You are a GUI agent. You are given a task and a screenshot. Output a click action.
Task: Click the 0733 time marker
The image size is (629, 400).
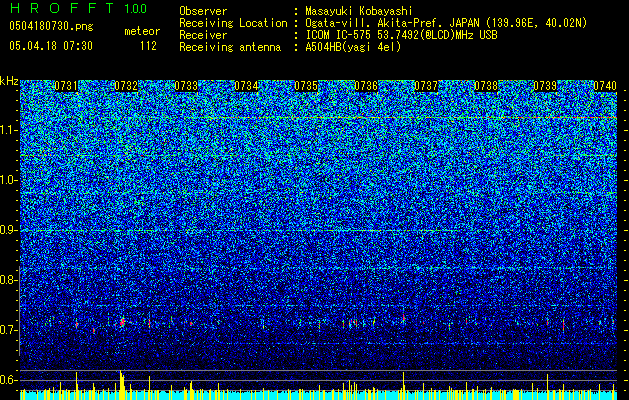pyautogui.click(x=186, y=86)
